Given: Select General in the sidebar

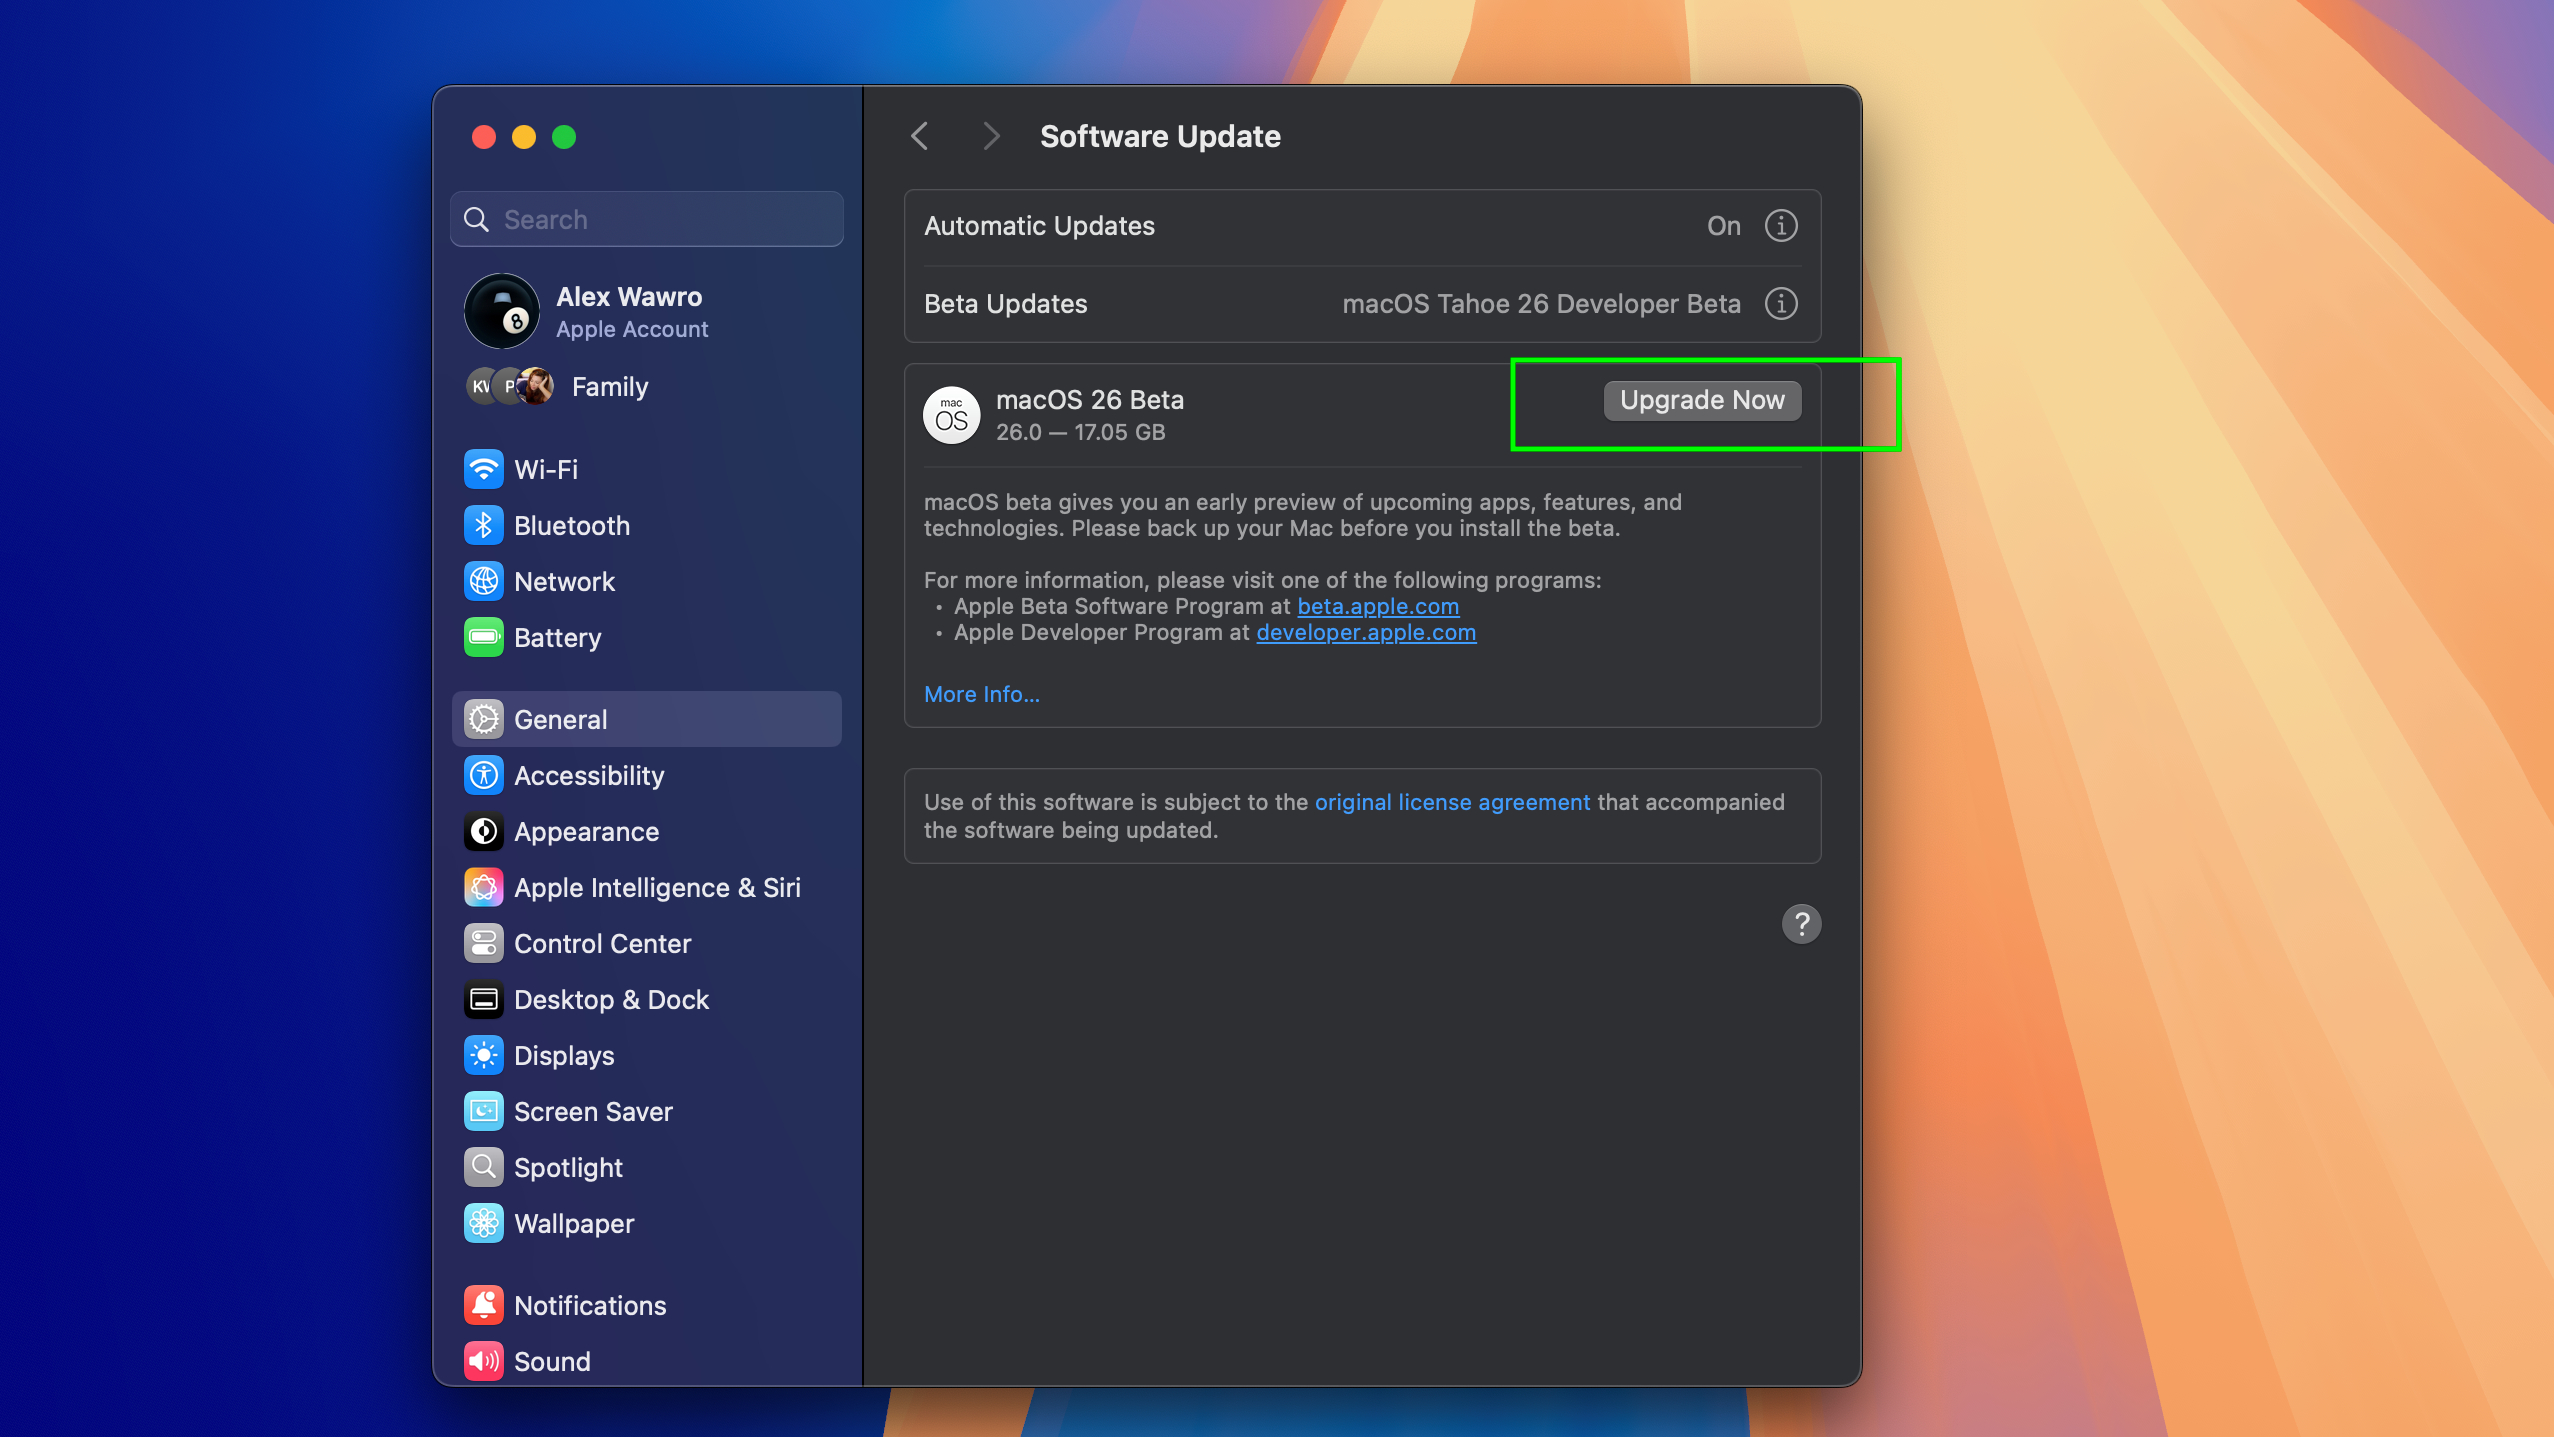Looking at the screenshot, I should 560,718.
